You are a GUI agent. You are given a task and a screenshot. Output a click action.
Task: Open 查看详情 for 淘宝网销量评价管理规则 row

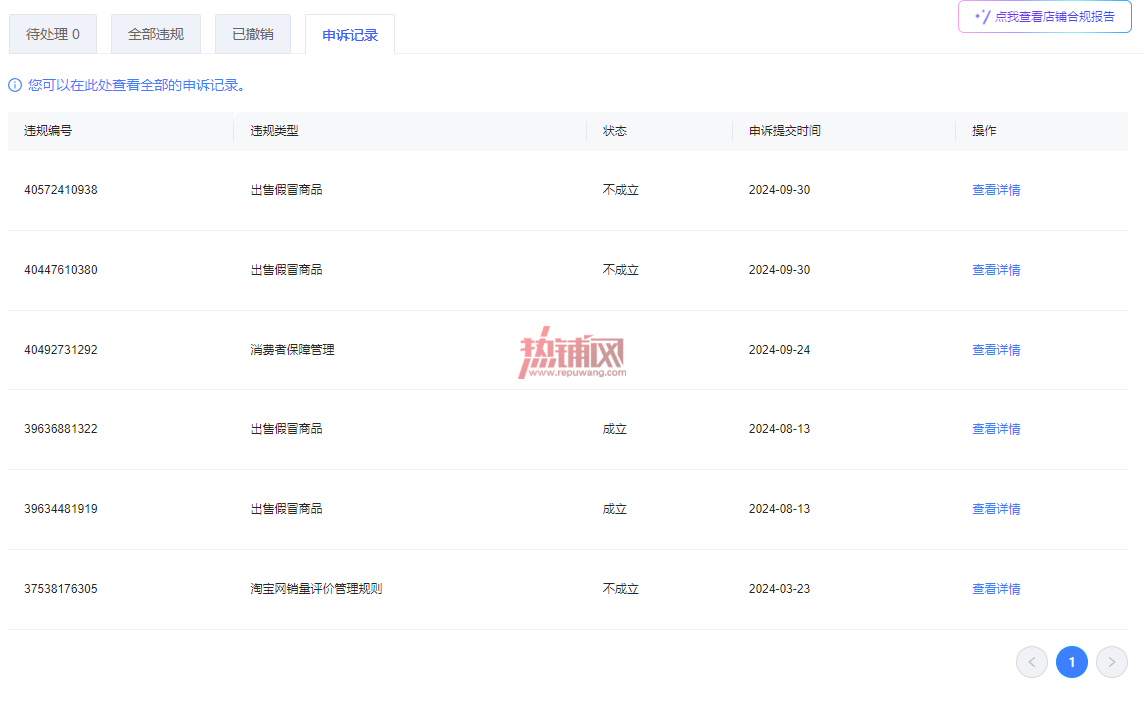pyautogui.click(x=996, y=589)
